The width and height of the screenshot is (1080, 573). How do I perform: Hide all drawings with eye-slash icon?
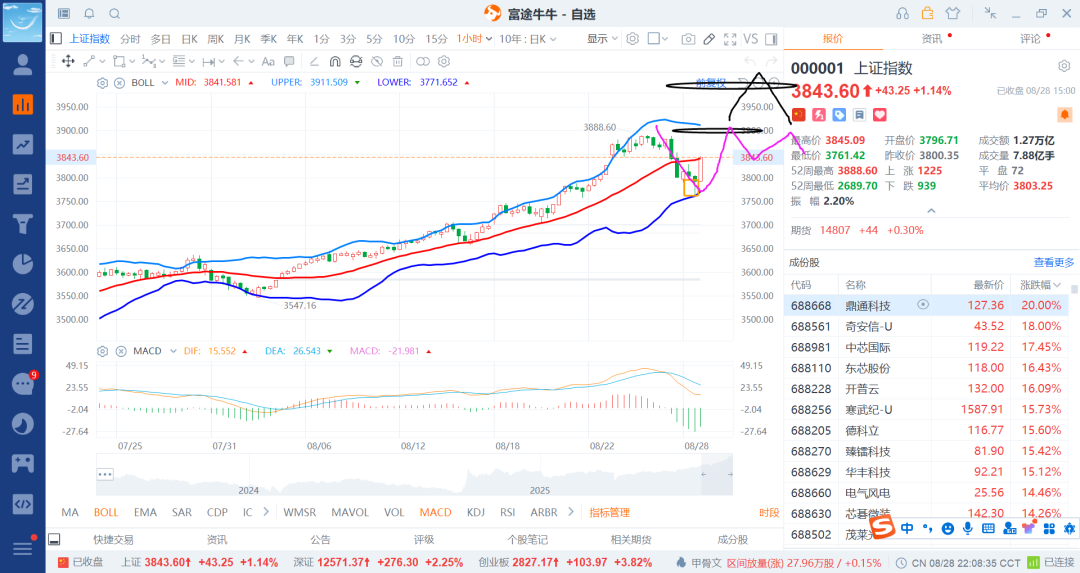(377, 61)
